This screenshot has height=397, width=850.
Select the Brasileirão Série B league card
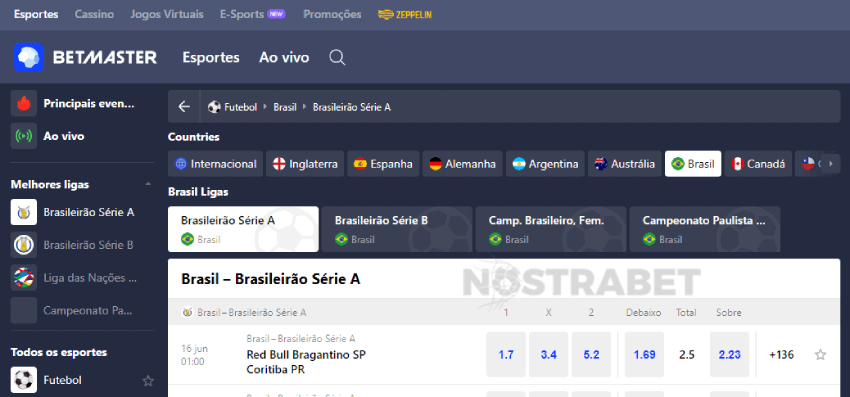point(397,229)
